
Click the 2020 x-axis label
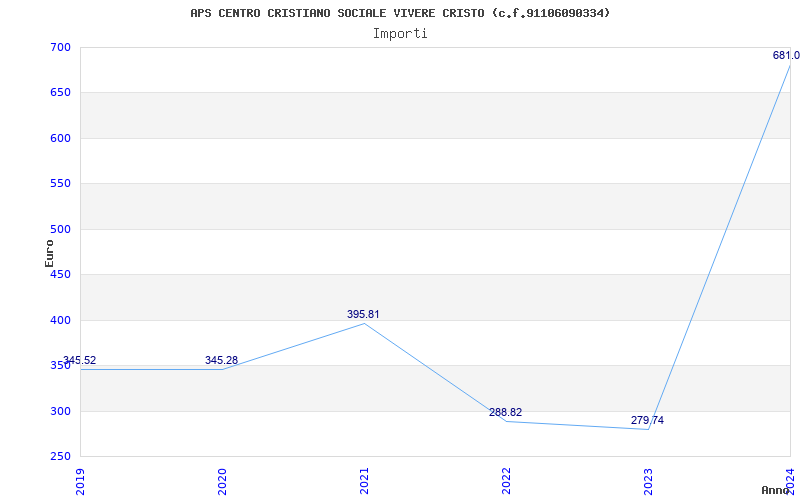(x=222, y=481)
